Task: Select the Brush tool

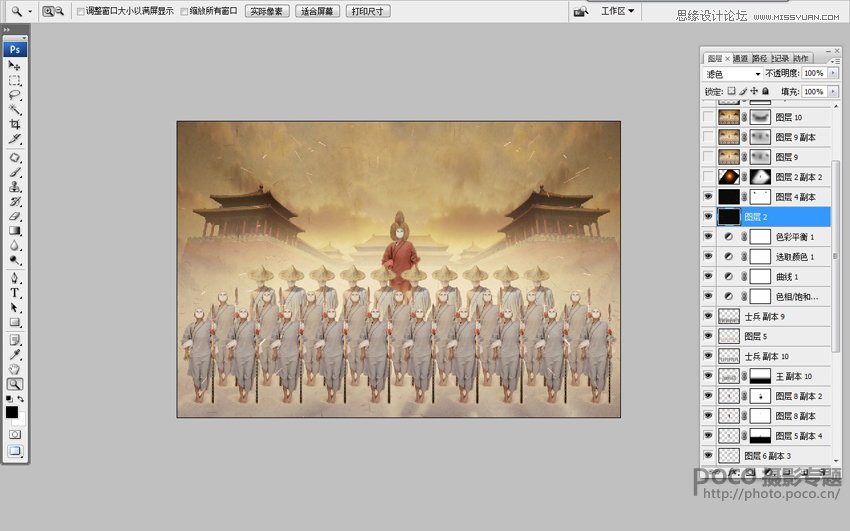Action: 15,172
